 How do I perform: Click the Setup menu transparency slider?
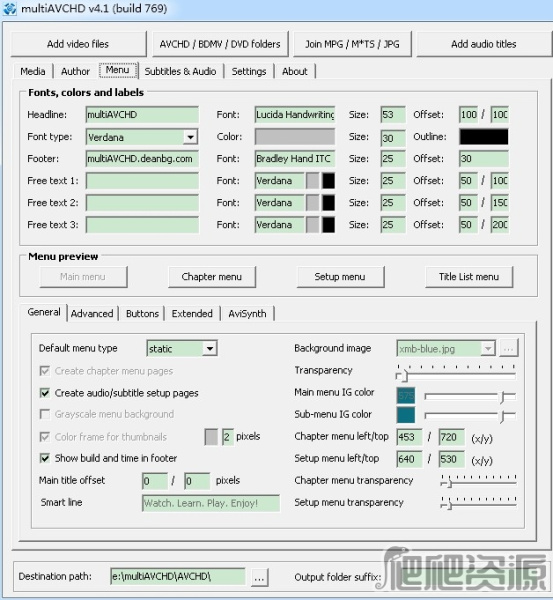[478, 503]
